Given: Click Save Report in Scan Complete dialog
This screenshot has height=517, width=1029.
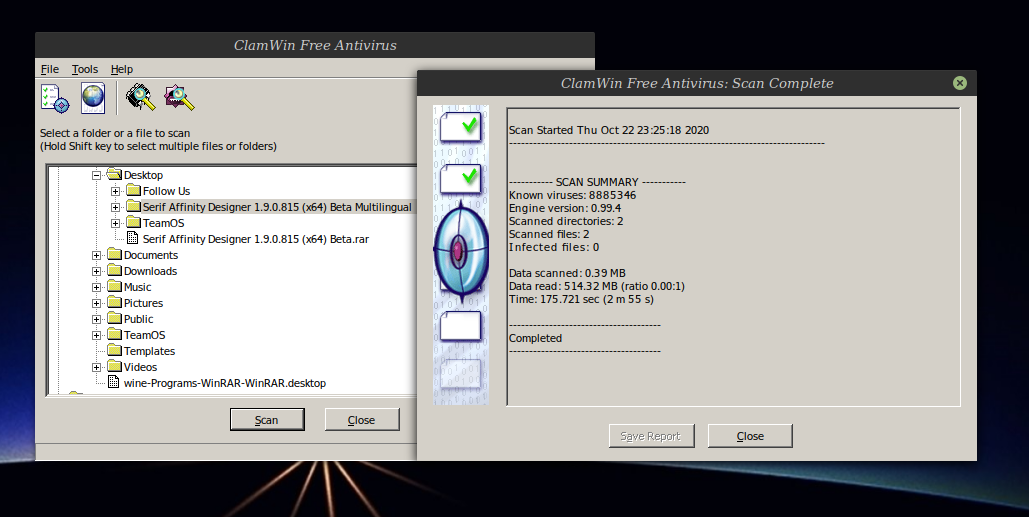Looking at the screenshot, I should pos(651,436).
